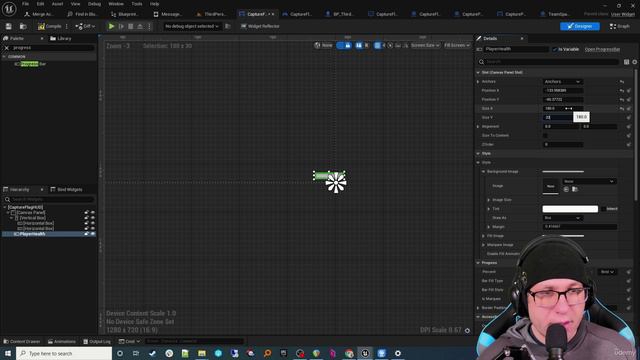Click the Use Selected Asset arrow icon

pyautogui.click(x=566, y=189)
